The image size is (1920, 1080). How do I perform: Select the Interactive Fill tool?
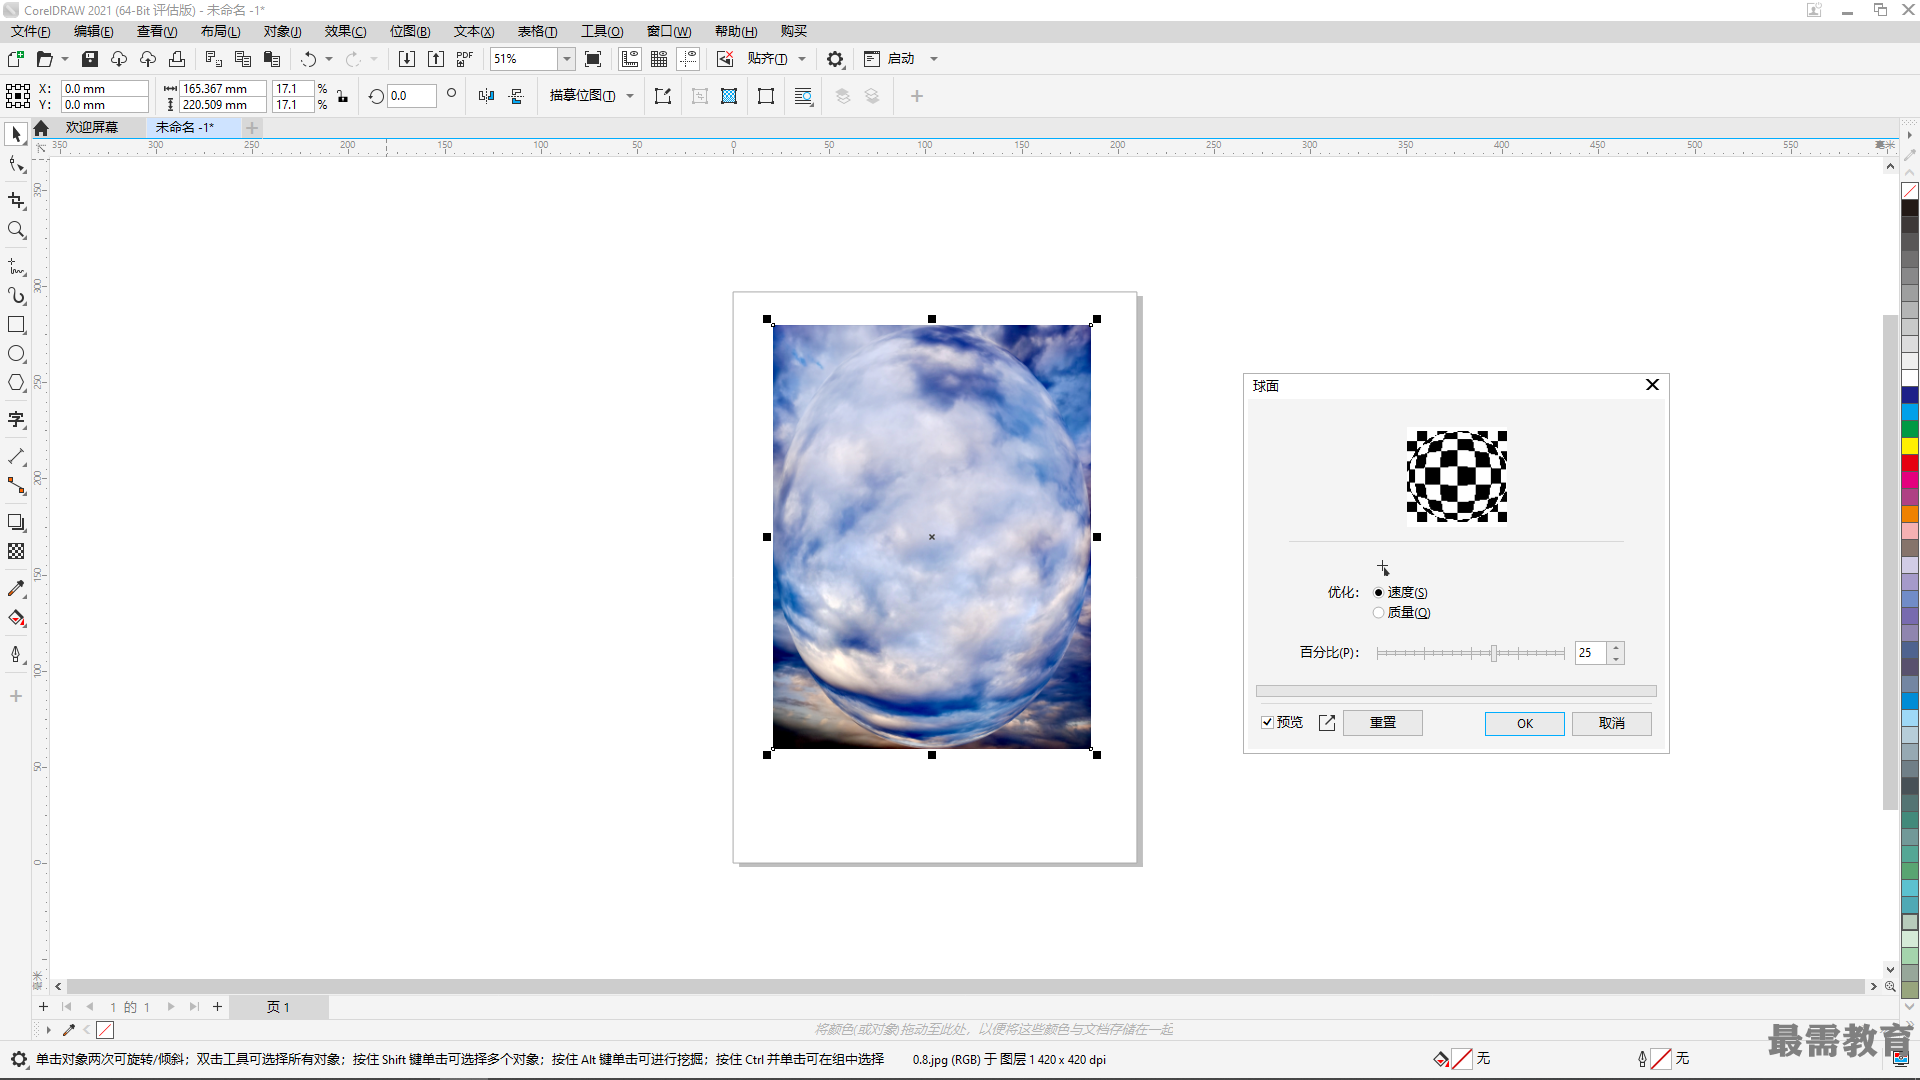tap(16, 618)
